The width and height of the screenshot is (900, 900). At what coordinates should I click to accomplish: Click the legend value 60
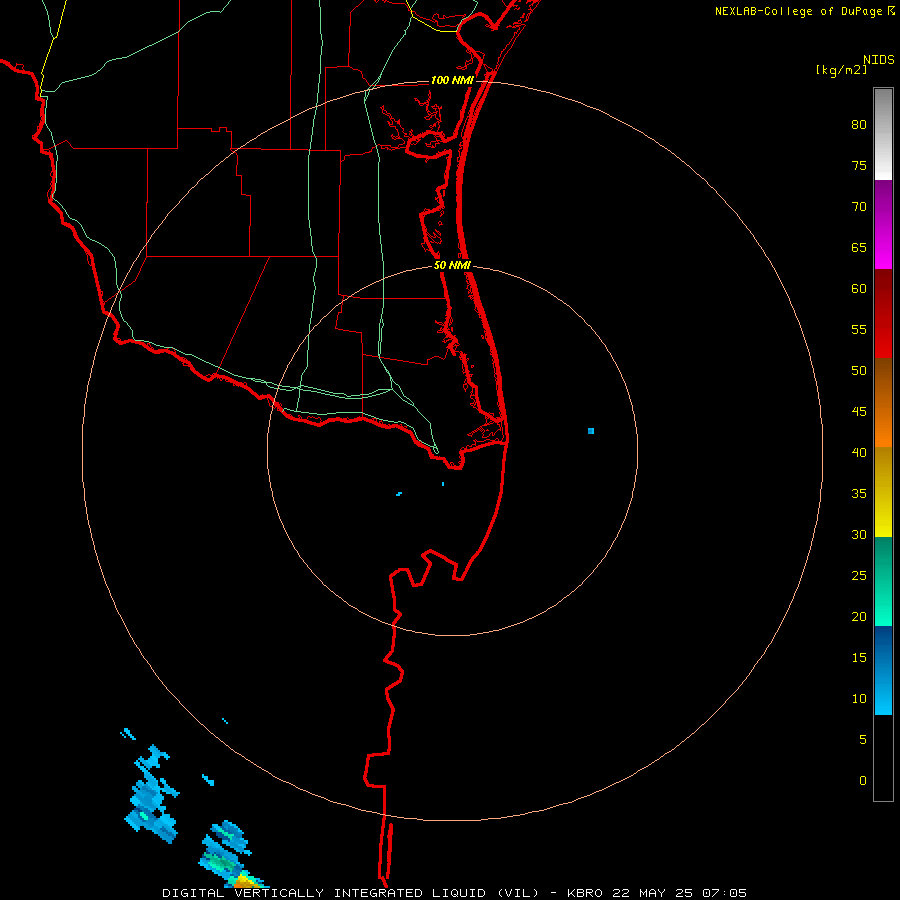click(x=859, y=289)
